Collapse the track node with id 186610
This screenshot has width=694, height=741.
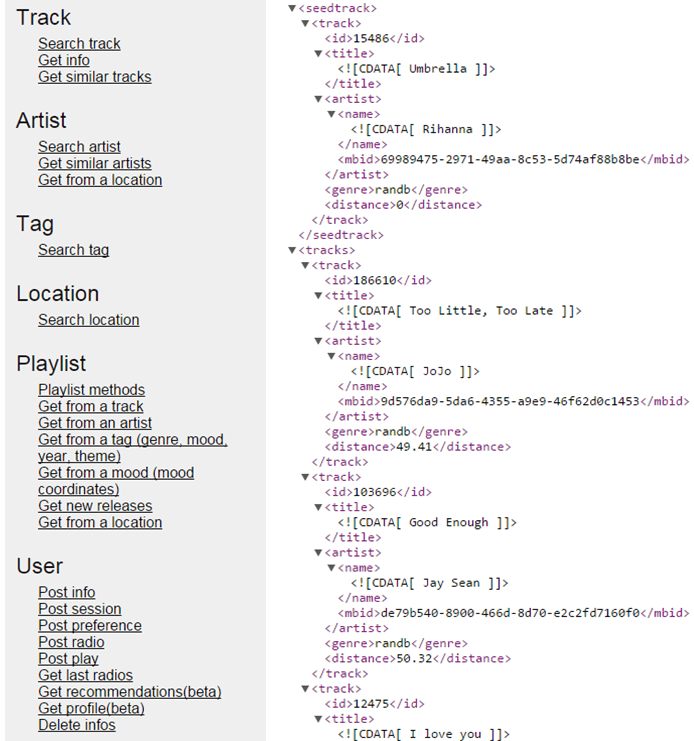[305, 265]
